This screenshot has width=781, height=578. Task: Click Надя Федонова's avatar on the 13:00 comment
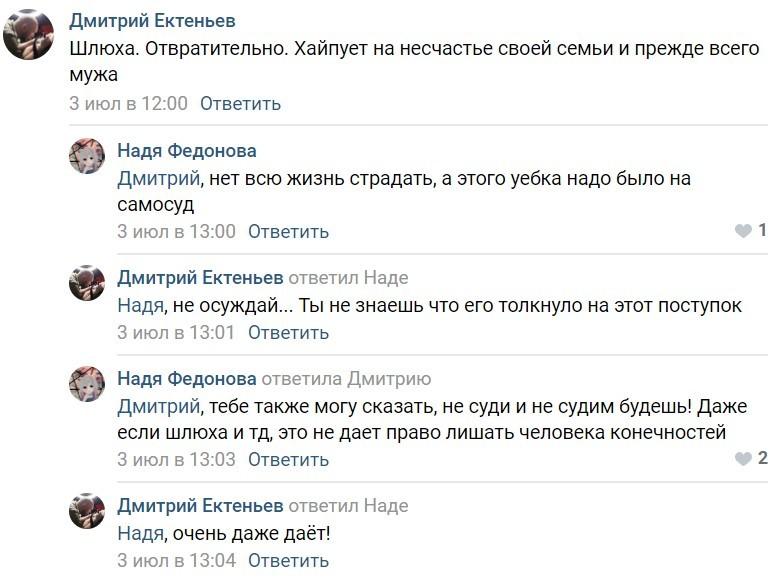coord(87,156)
